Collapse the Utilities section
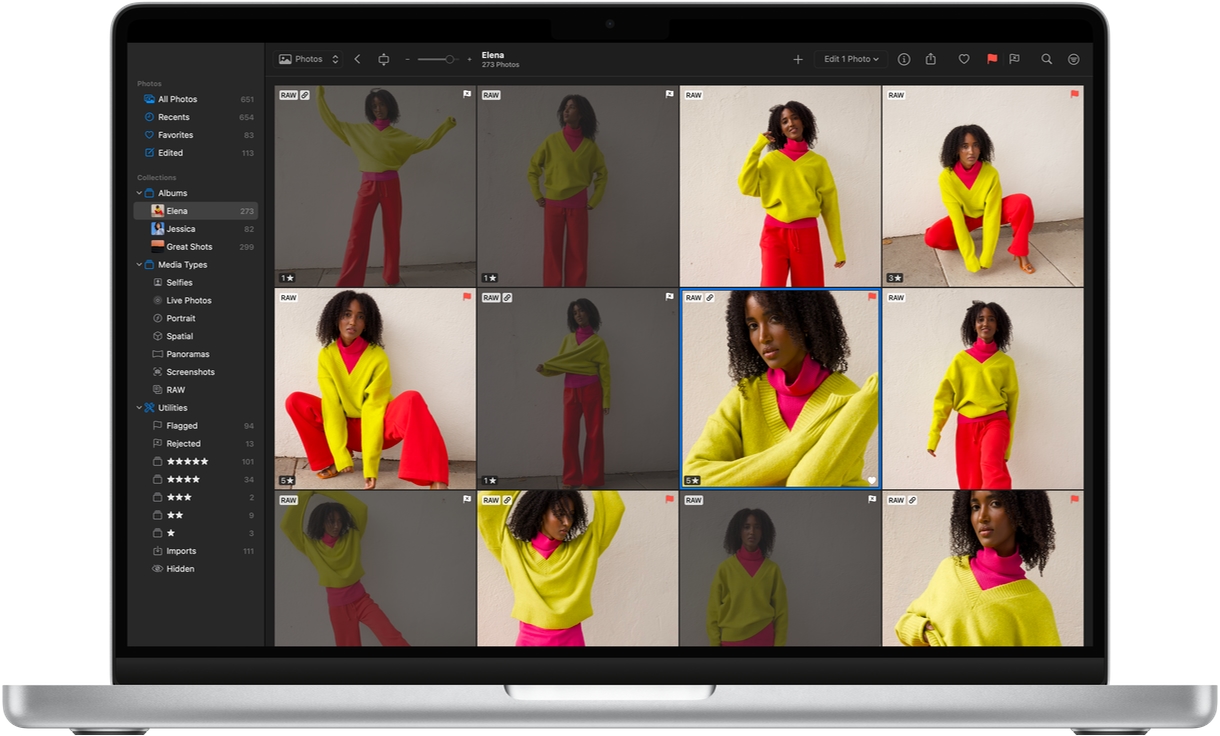This screenshot has height=736, width=1220. [x=139, y=408]
